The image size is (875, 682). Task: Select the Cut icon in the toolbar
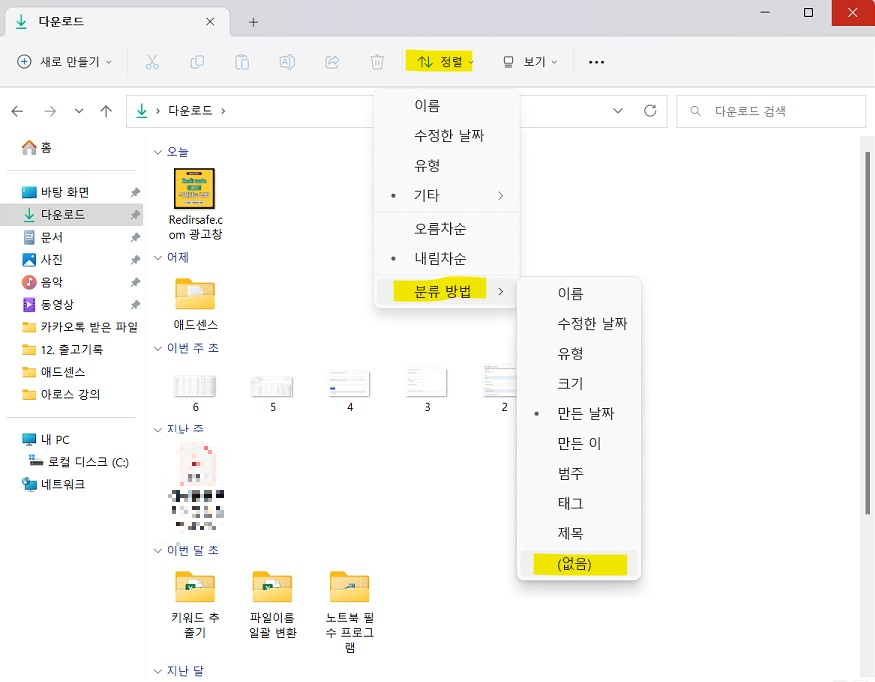(153, 61)
